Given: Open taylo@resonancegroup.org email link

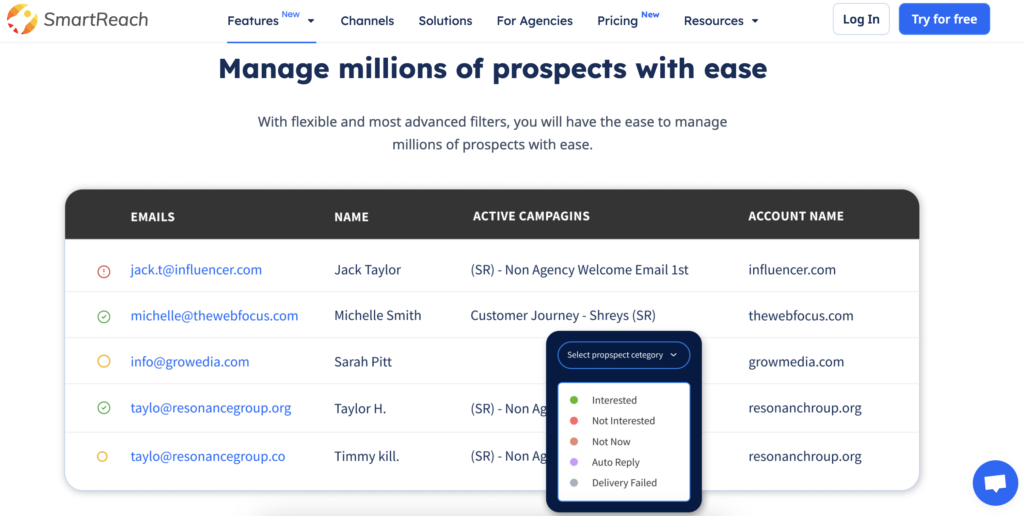Looking at the screenshot, I should point(210,408).
